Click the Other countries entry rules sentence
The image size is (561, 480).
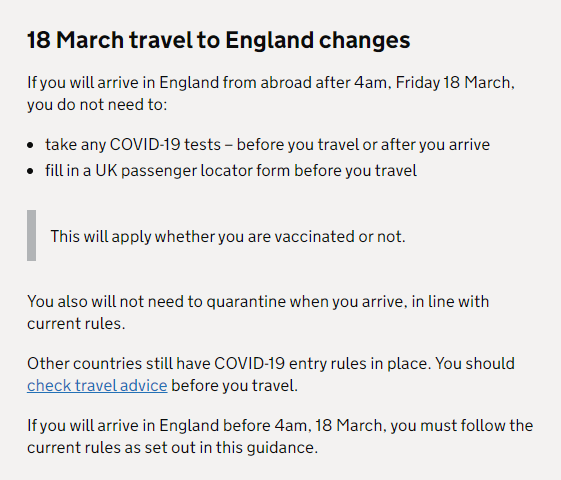tap(271, 374)
